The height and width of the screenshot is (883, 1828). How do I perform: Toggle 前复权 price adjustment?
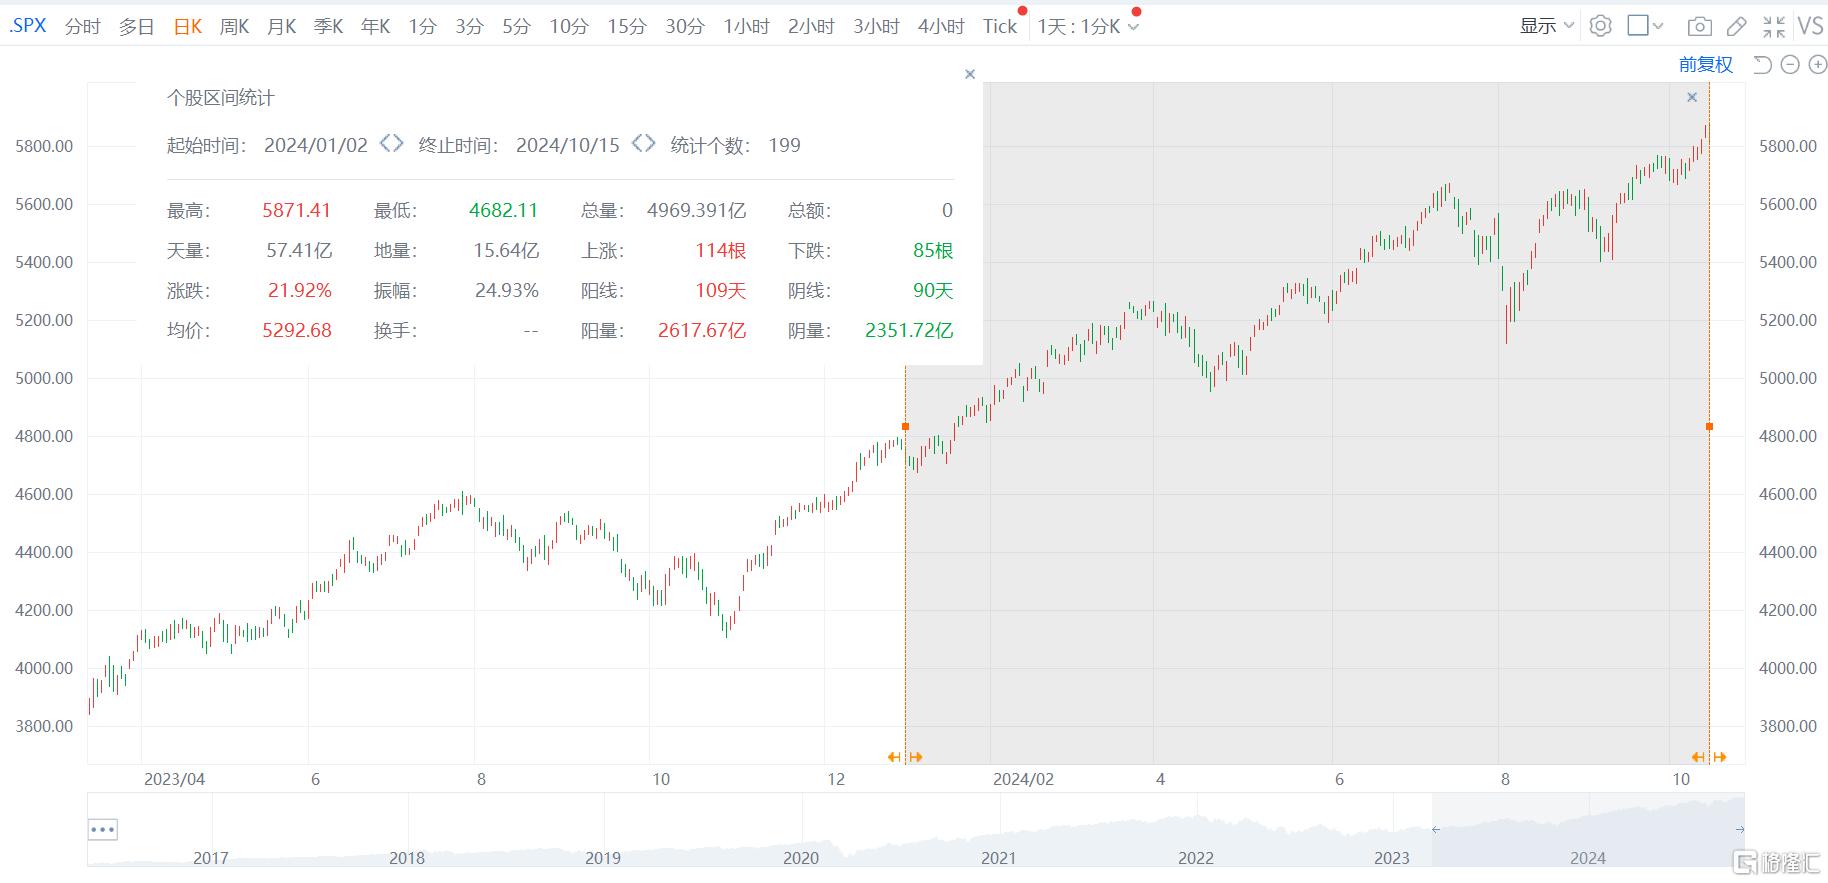tap(1705, 65)
